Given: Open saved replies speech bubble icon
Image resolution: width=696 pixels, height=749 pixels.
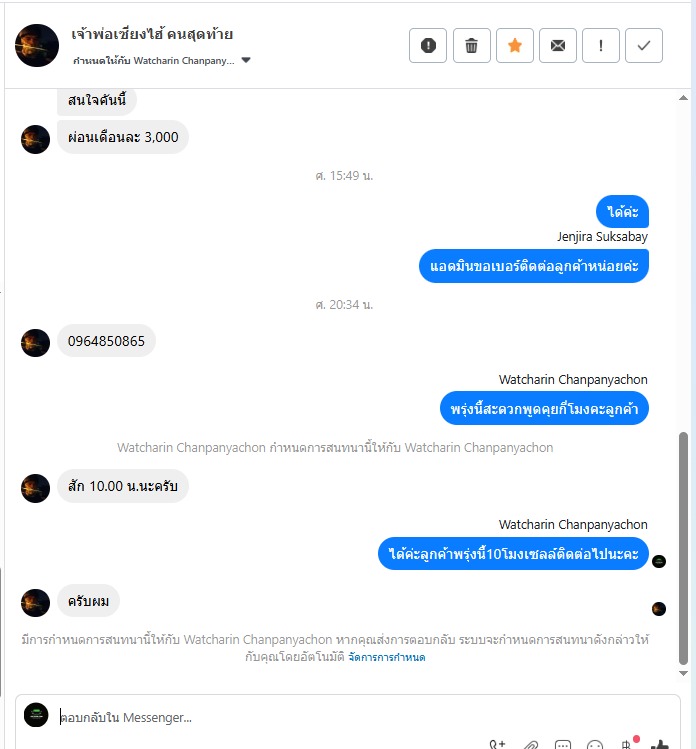Looking at the screenshot, I should [563, 744].
